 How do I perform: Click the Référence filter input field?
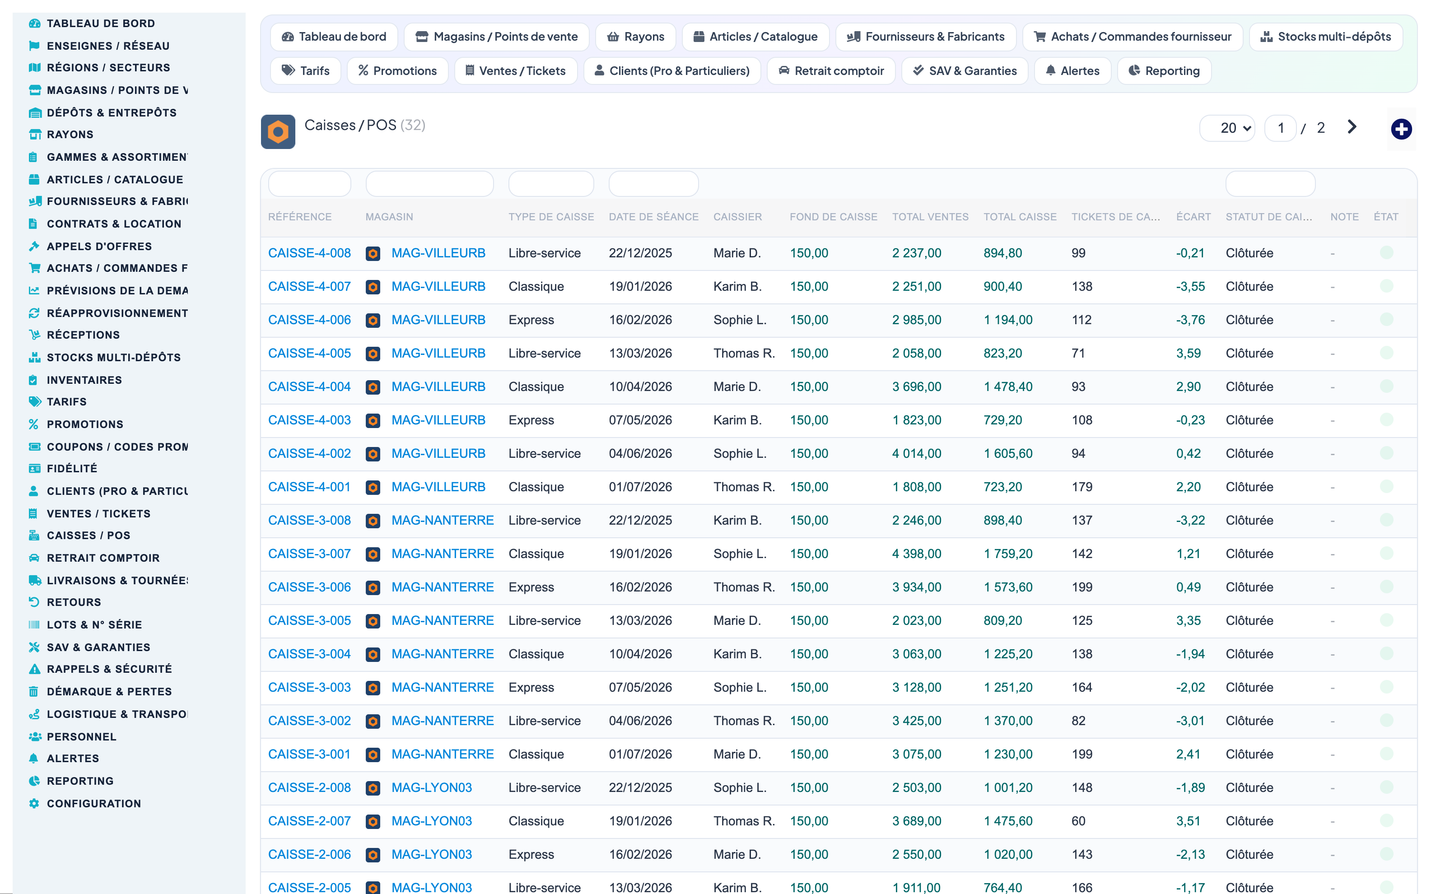(310, 184)
